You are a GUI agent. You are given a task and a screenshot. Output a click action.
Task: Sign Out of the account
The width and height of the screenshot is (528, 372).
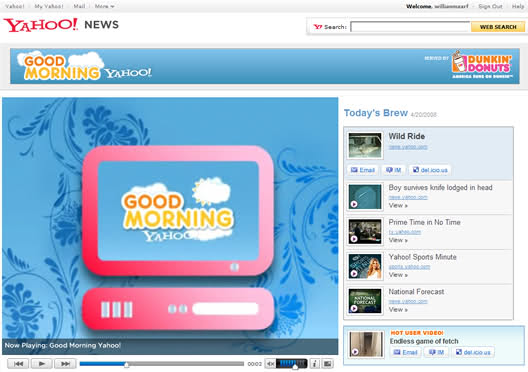pyautogui.click(x=490, y=6)
